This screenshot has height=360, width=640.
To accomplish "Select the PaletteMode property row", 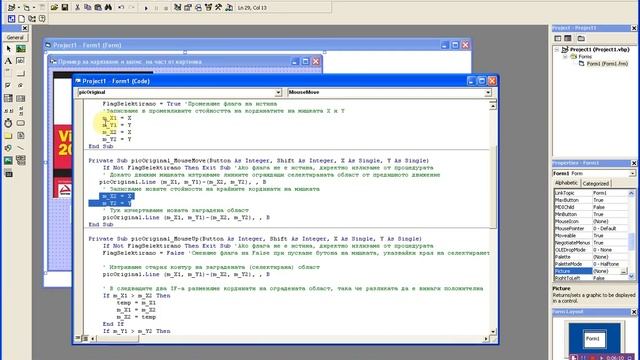I will 591,264.
